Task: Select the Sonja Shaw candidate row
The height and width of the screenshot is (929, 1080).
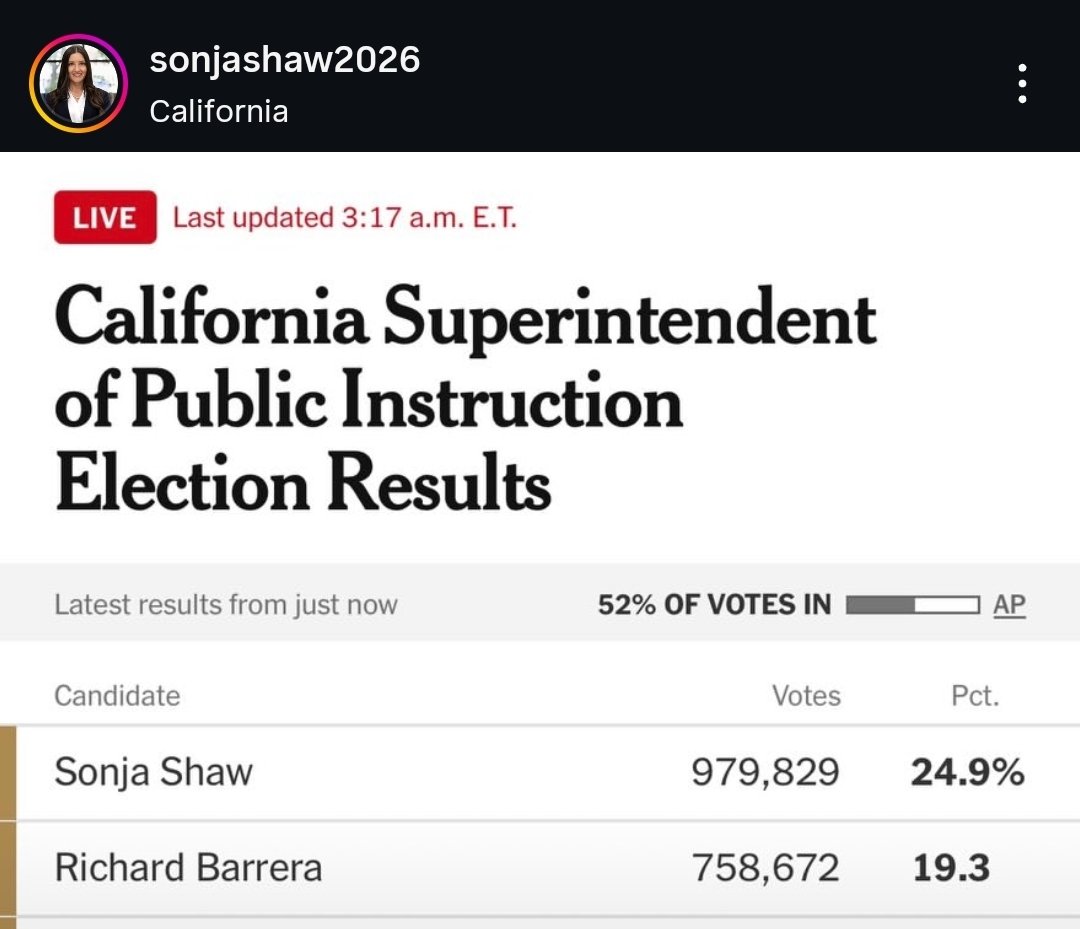Action: (540, 772)
